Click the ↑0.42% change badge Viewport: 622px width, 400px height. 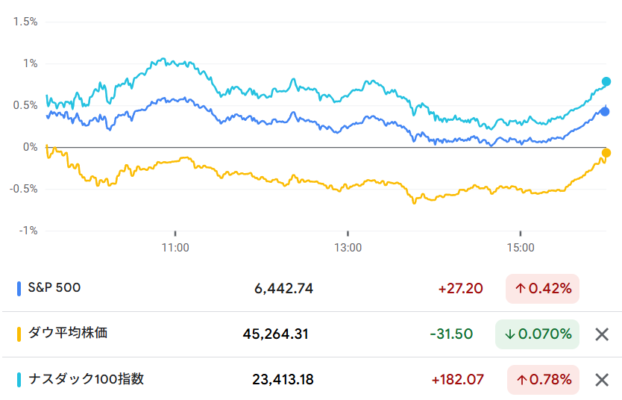pyautogui.click(x=542, y=288)
